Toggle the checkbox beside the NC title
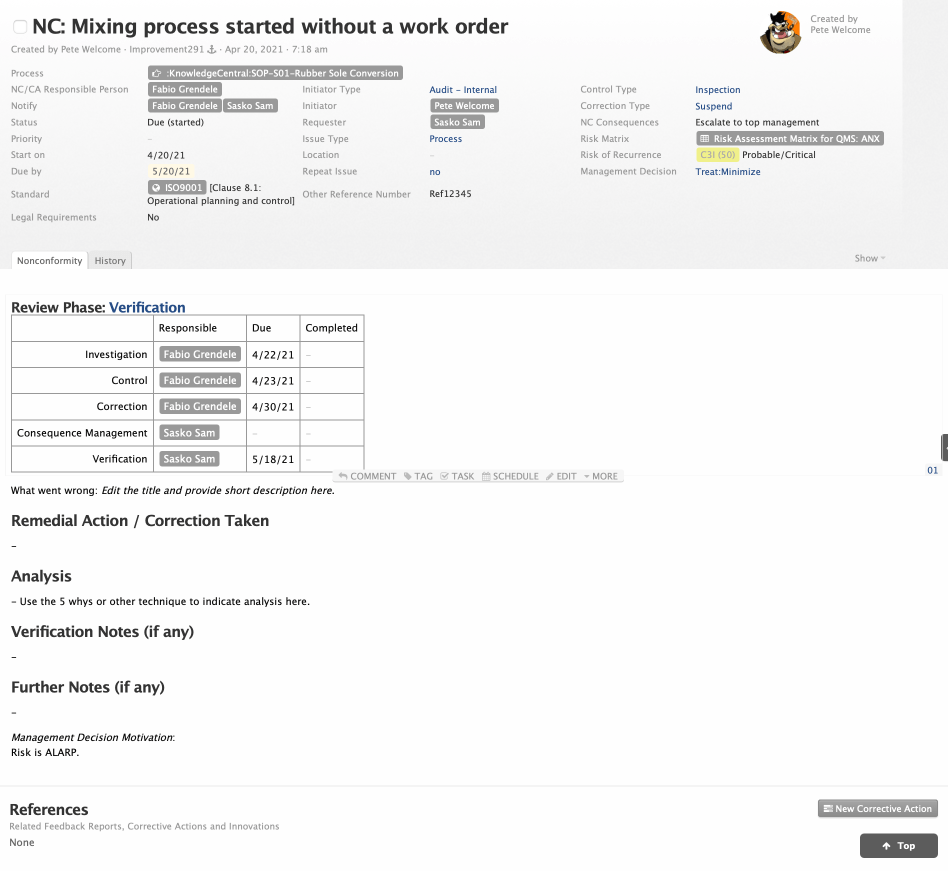 pos(20,27)
